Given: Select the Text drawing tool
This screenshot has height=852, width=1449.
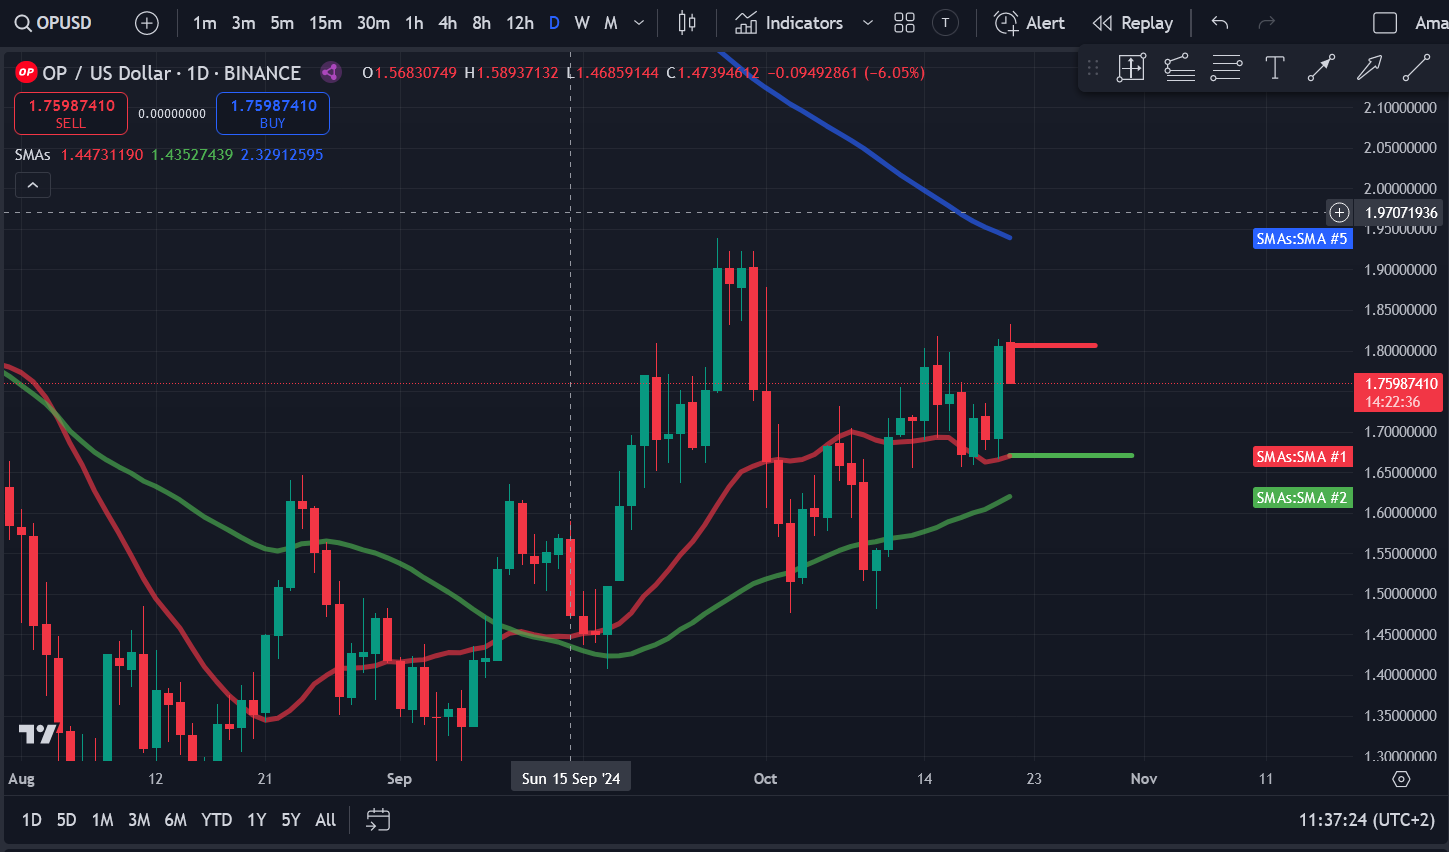Looking at the screenshot, I should point(1274,68).
